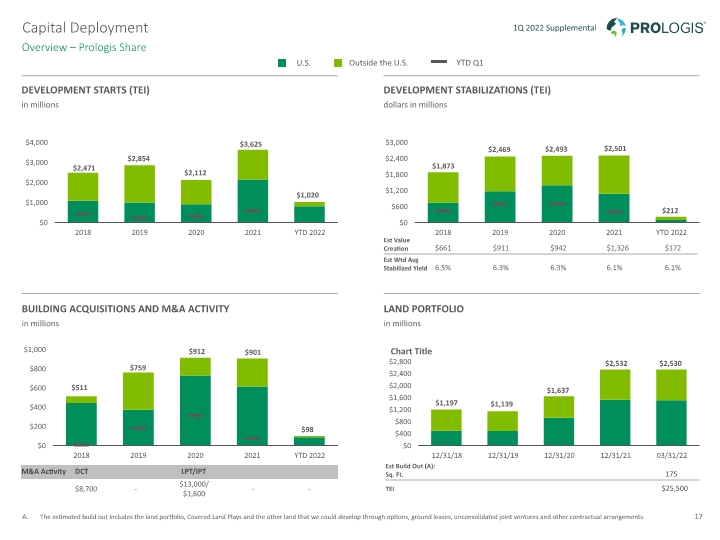Select the '1Q 2022 Supplemental' header text
Image resolution: width=720 pixels, height=540 pixels.
pyautogui.click(x=554, y=28)
